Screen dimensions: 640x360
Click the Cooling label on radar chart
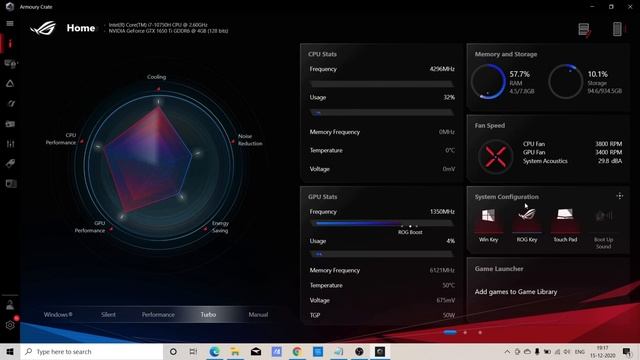156,77
